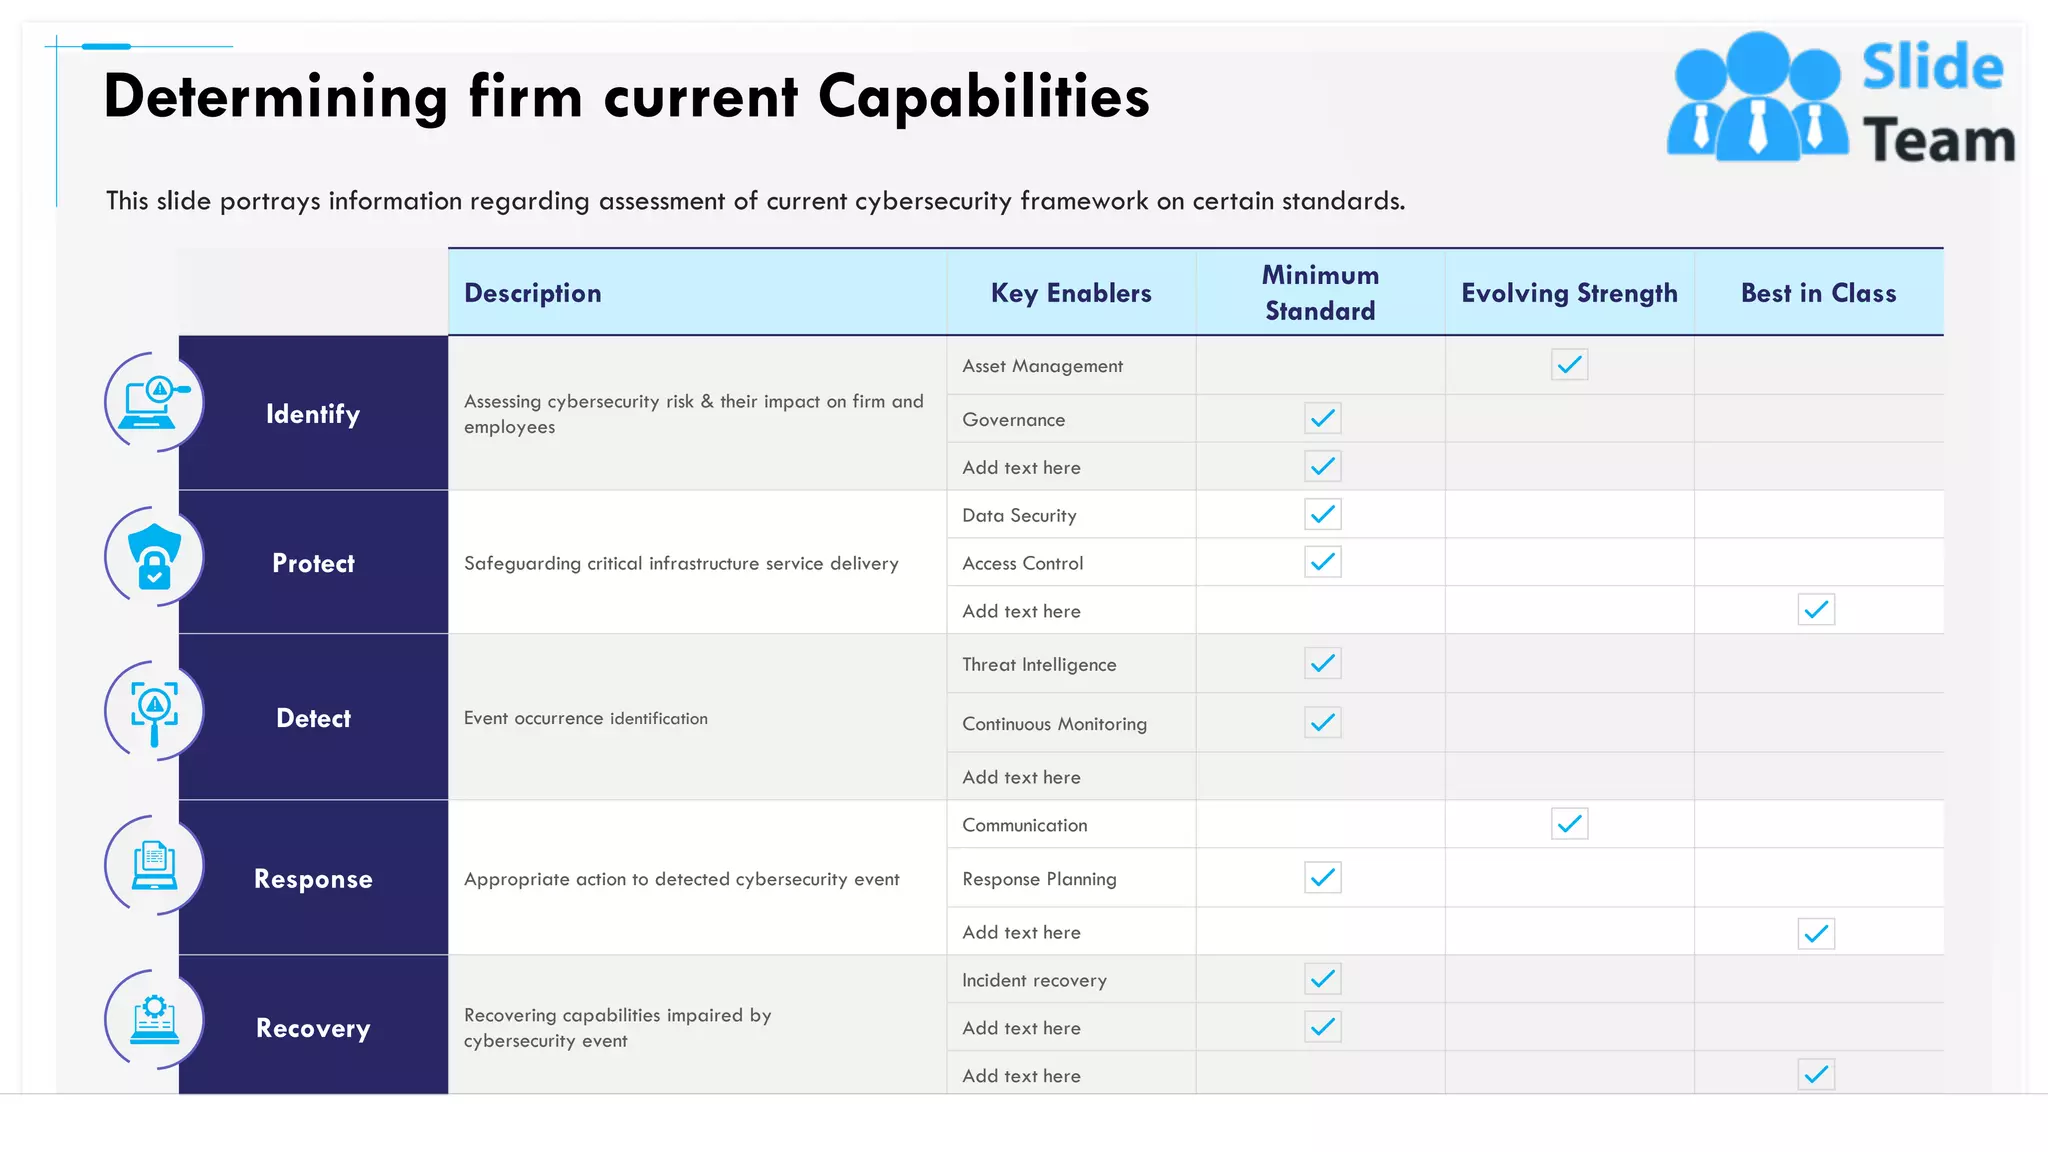Click the Detect magnifier warning icon
The width and height of the screenshot is (2048, 1152).
click(x=154, y=713)
